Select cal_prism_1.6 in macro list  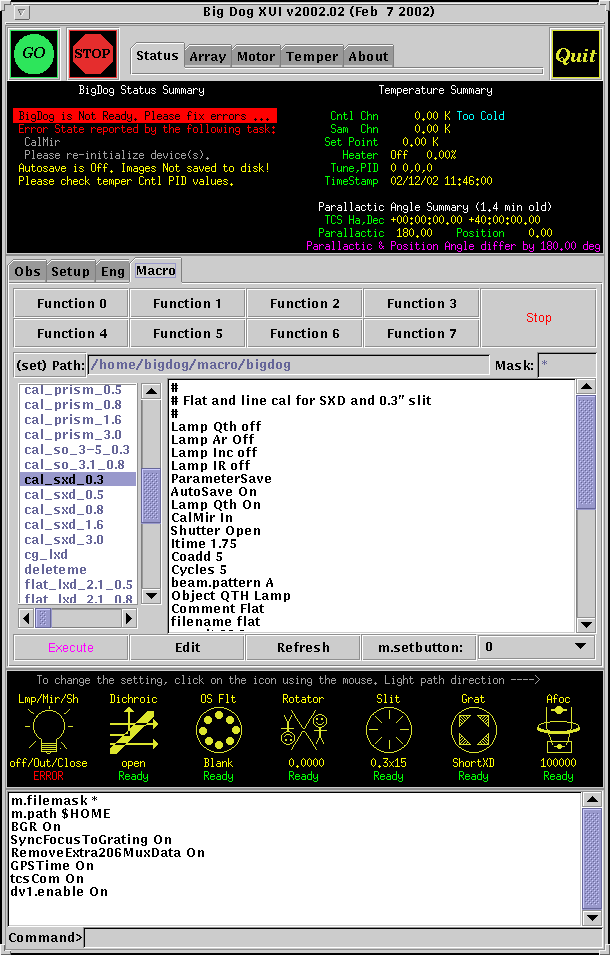coord(78,420)
